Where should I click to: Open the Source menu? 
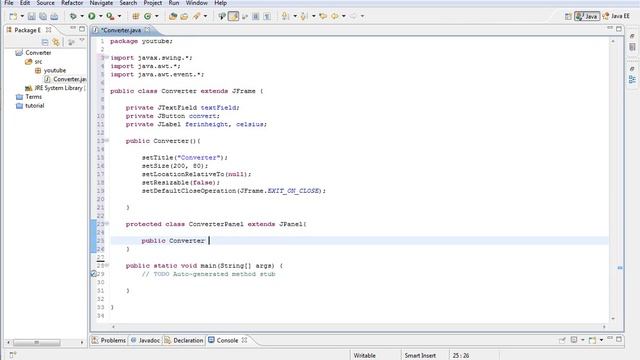coord(45,3)
